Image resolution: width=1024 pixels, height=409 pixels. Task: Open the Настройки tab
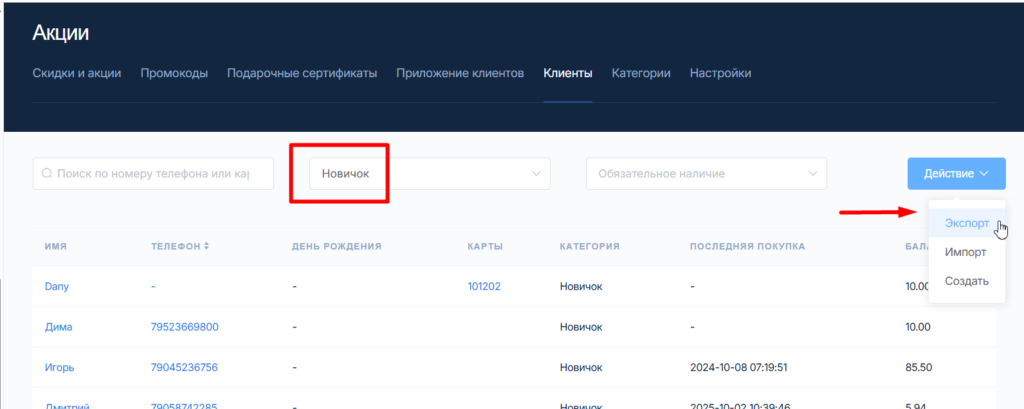coord(720,73)
